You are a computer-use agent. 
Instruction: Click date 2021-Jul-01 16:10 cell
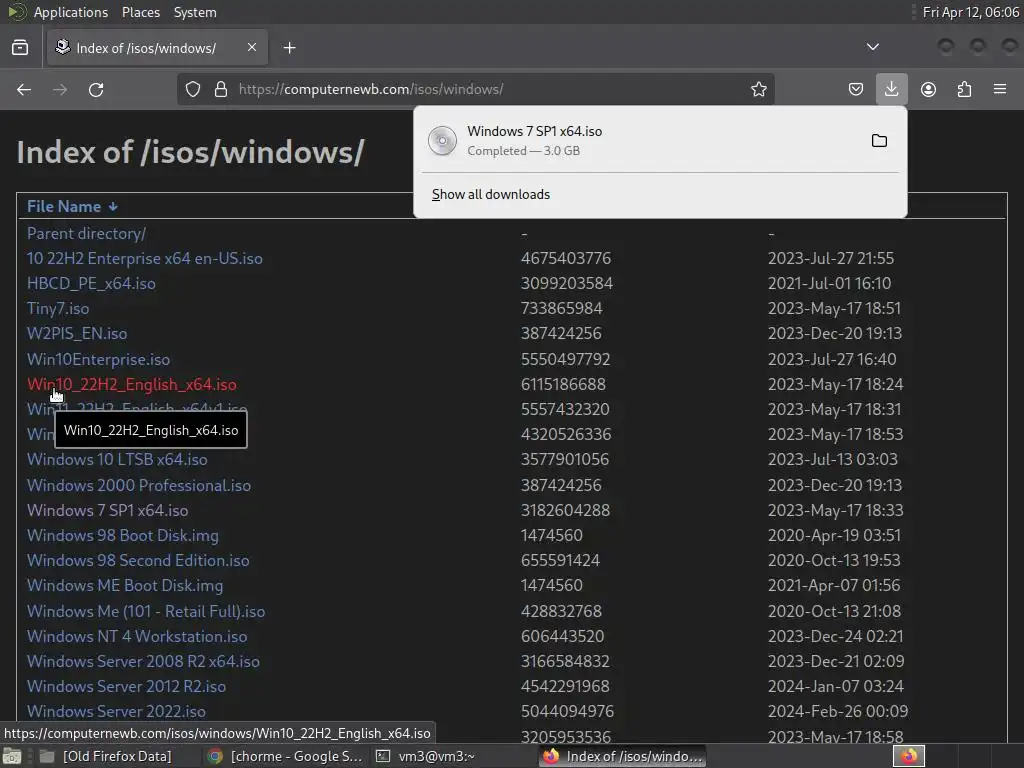tap(829, 283)
